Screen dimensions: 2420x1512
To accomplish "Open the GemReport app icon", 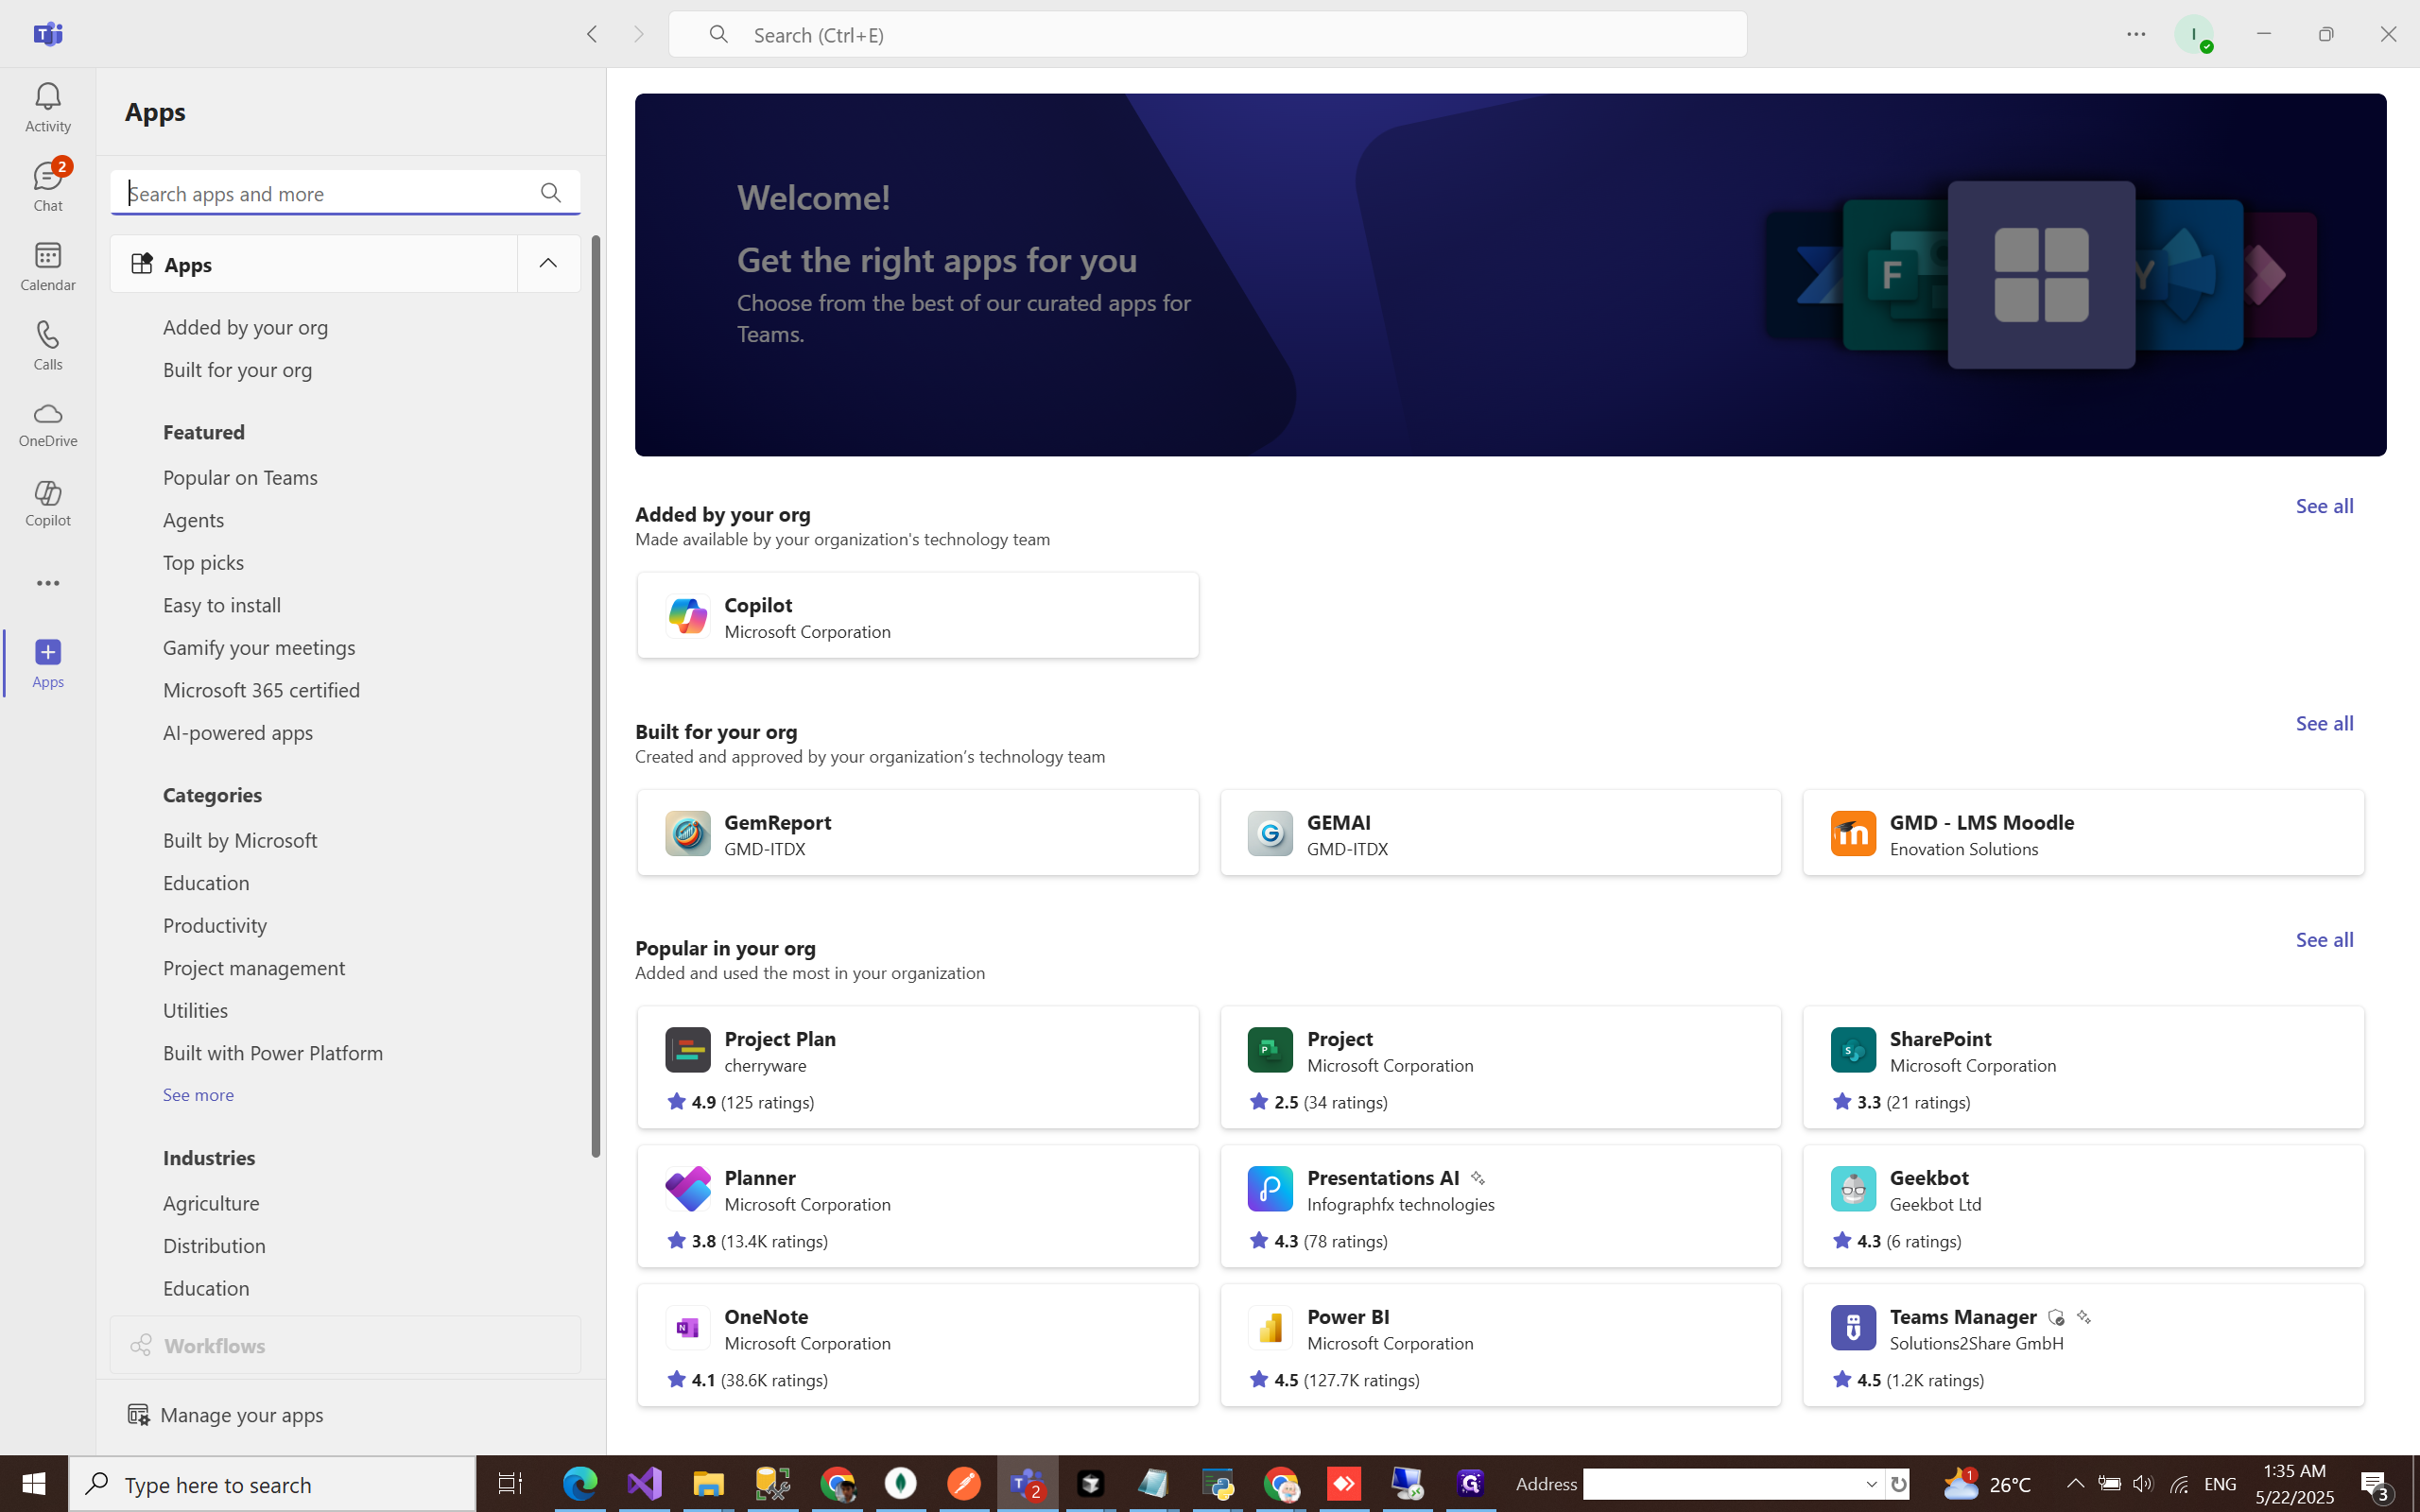I will click(x=688, y=833).
